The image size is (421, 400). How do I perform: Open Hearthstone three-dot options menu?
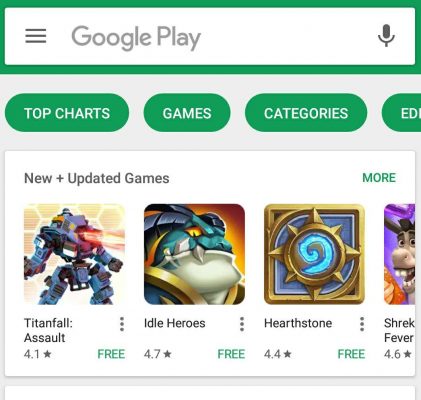pos(362,324)
